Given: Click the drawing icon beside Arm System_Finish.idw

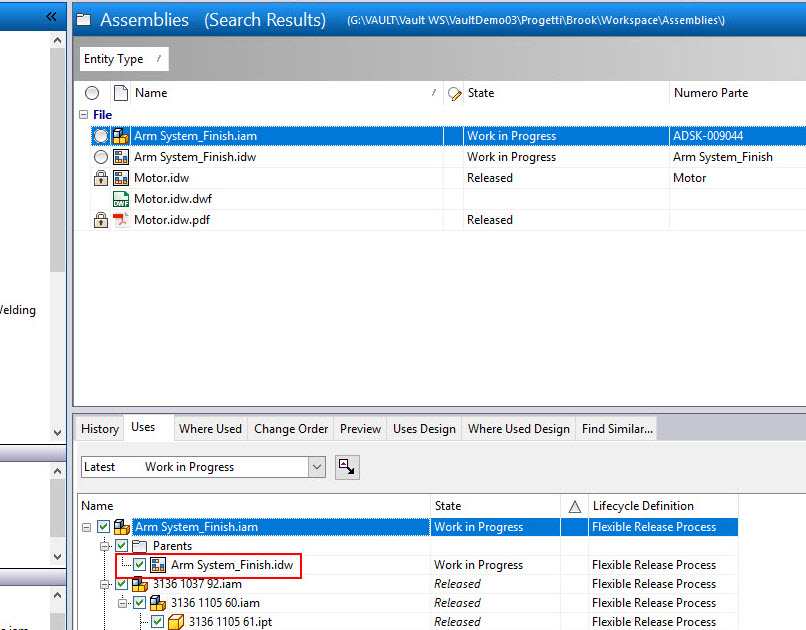Looking at the screenshot, I should (x=122, y=157).
